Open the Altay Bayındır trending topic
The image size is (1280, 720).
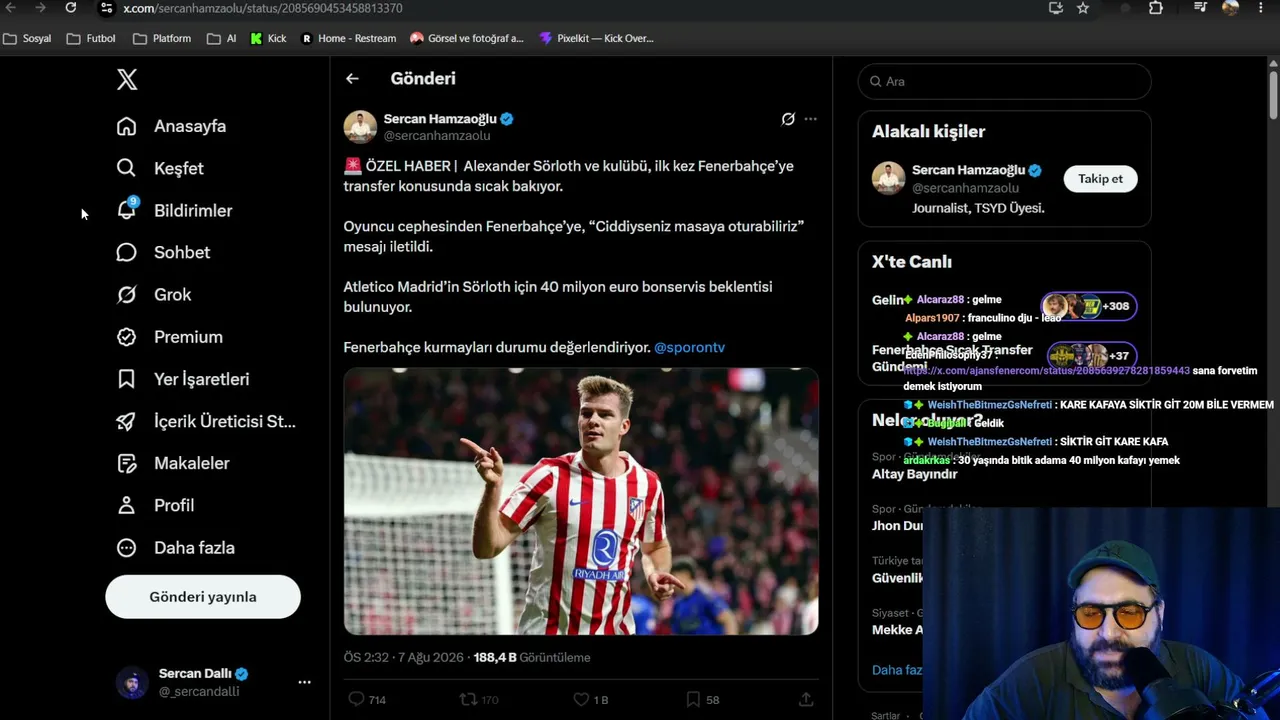(915, 474)
